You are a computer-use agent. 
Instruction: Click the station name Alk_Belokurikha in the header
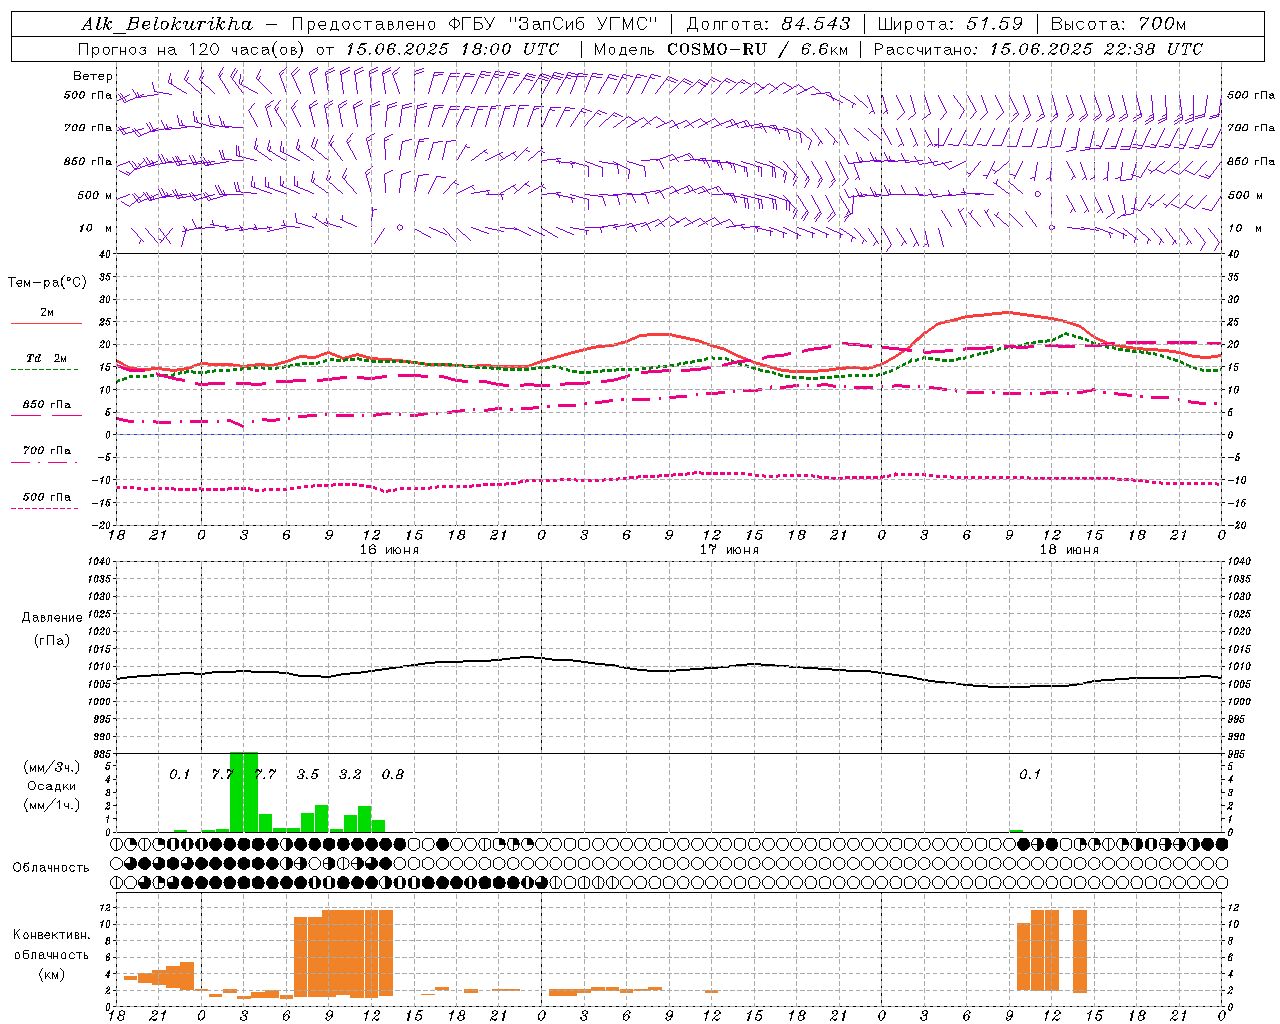[x=167, y=24]
